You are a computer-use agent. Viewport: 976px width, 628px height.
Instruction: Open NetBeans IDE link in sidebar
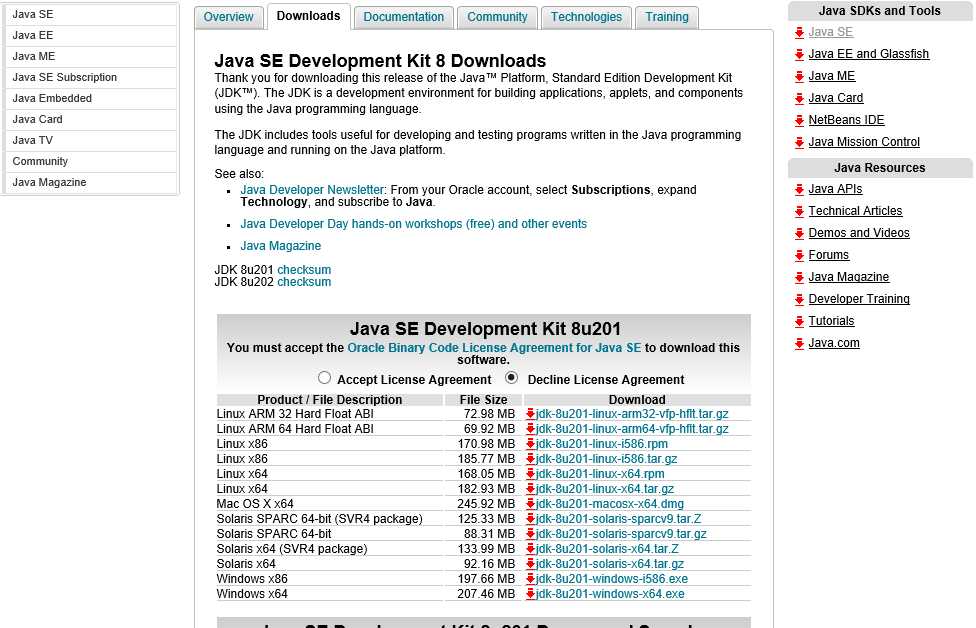(x=846, y=120)
